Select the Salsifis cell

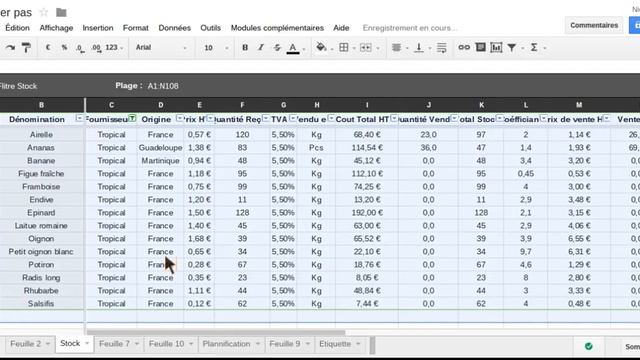click(x=41, y=304)
